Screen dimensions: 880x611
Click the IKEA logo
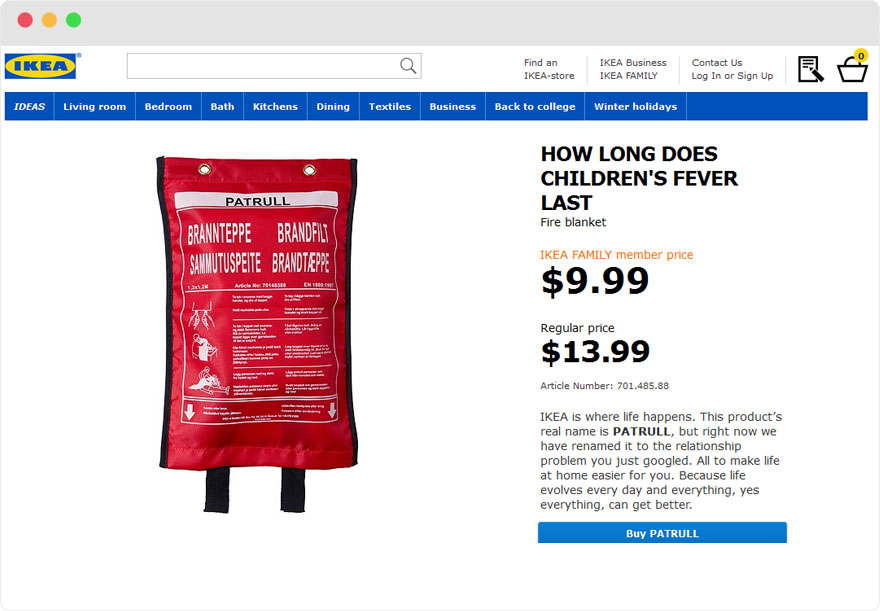click(40, 66)
